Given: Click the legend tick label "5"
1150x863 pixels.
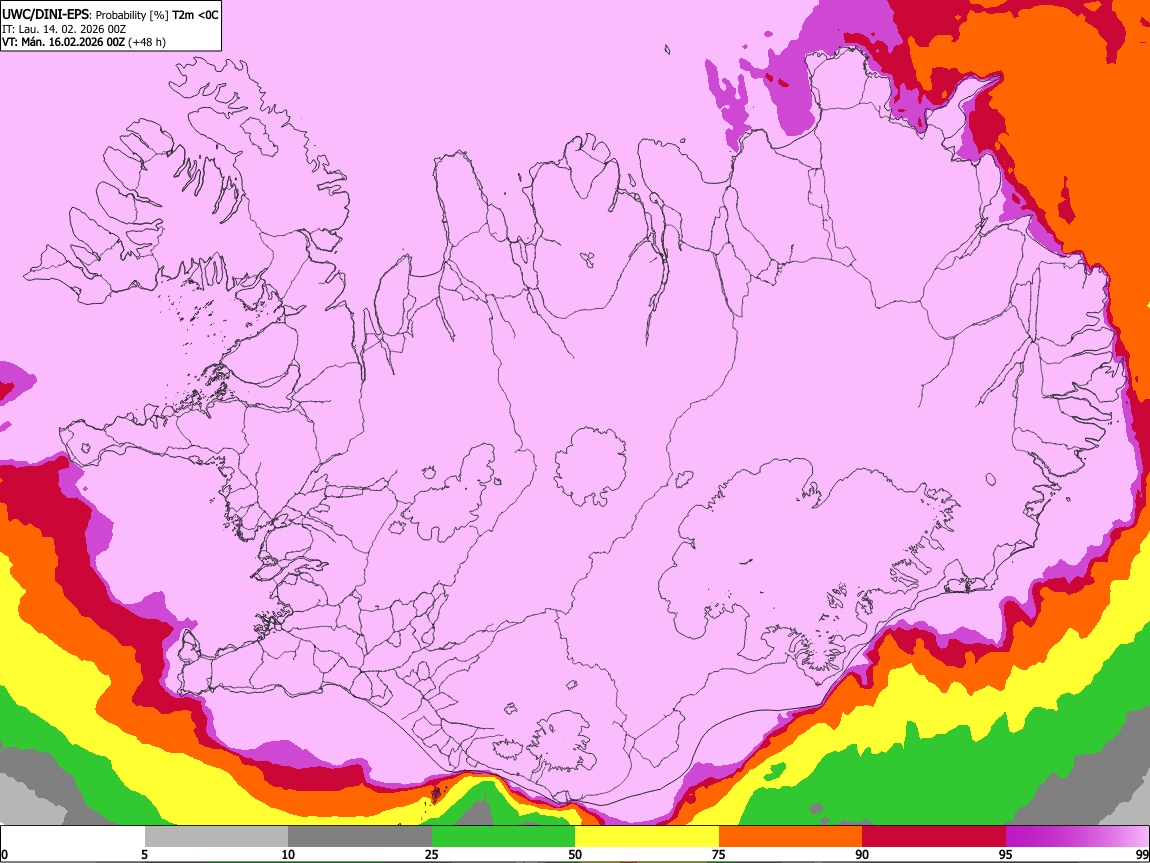Looking at the screenshot, I should 144,854.
